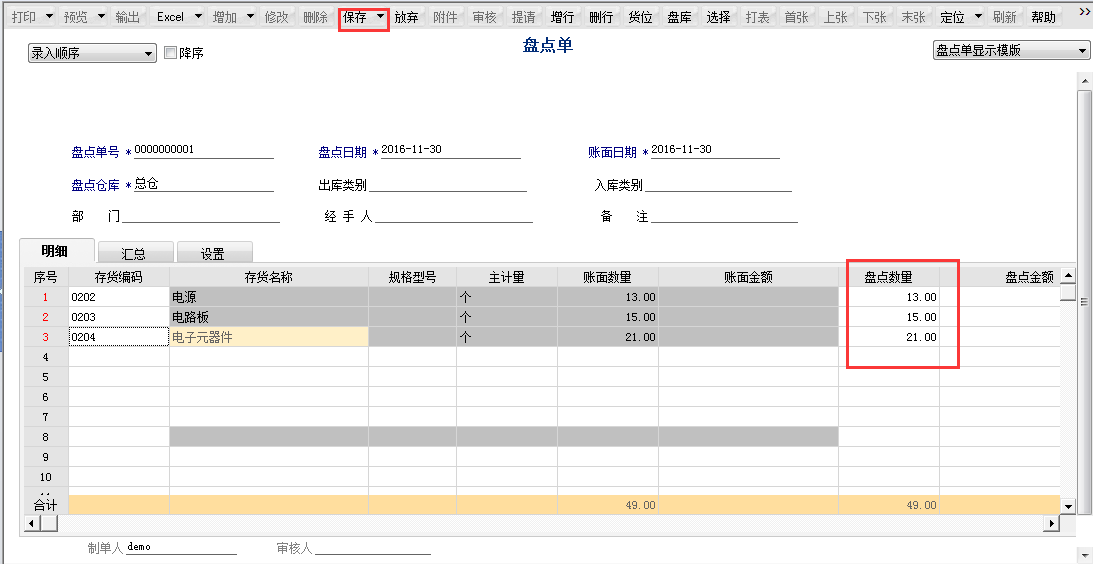The width and height of the screenshot is (1093, 564).
Task: Click 增行 to add a row
Action: (x=562, y=17)
